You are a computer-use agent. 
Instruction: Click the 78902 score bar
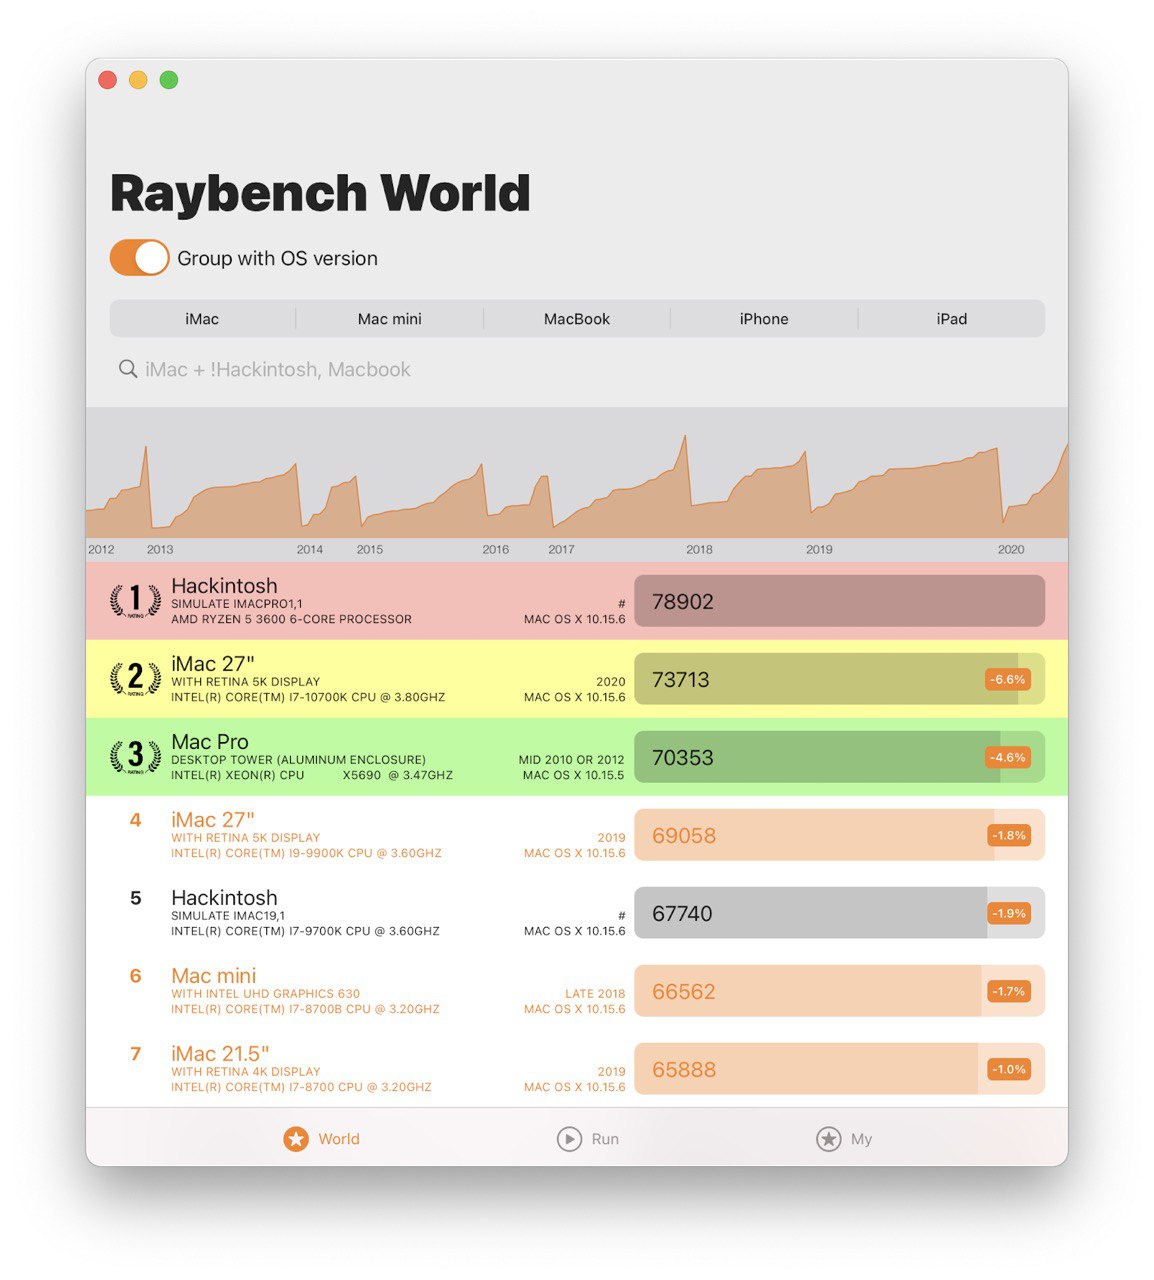[x=840, y=601]
